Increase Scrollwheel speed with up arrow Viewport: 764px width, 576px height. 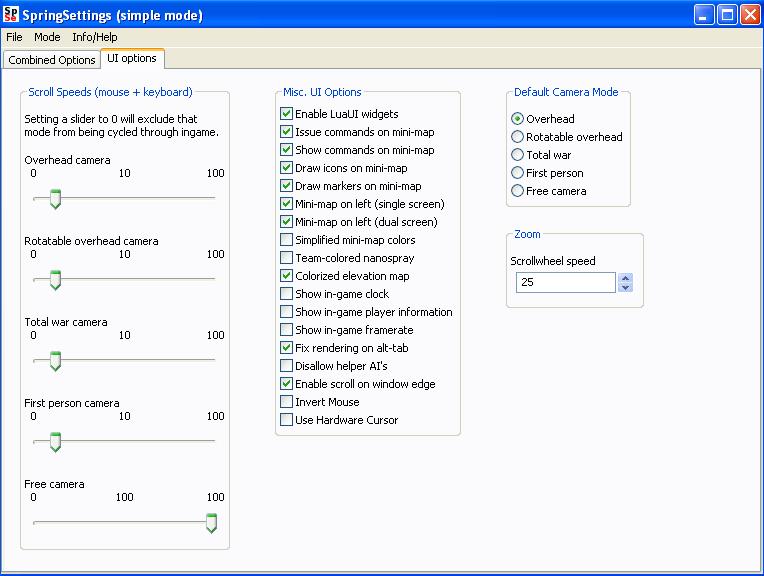click(626, 278)
